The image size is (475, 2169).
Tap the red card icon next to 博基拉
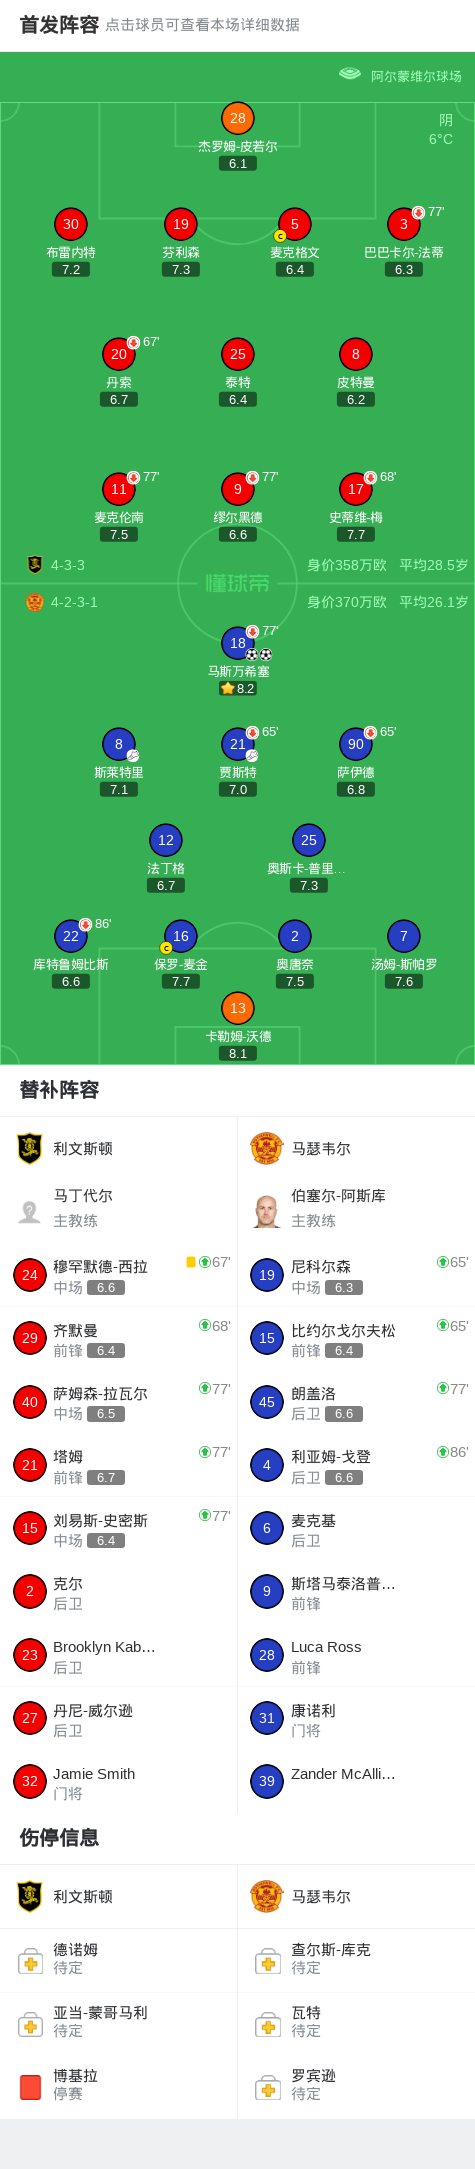[x=30, y=2086]
